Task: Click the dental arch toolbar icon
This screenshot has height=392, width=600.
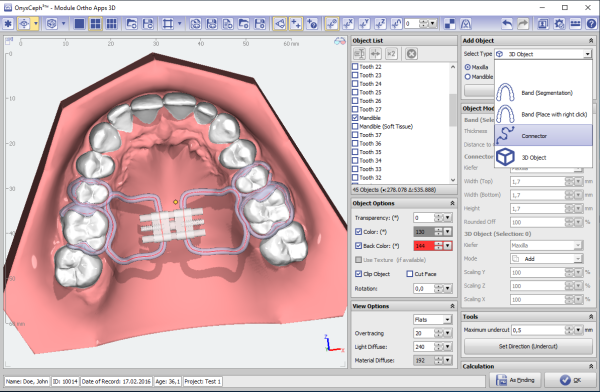Action: tap(466, 24)
